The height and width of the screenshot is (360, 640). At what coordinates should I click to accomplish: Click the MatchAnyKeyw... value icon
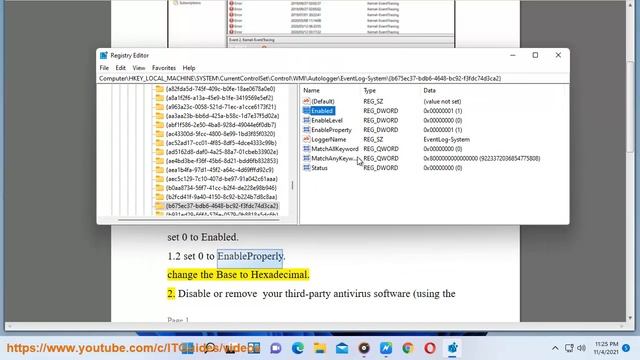coord(307,158)
